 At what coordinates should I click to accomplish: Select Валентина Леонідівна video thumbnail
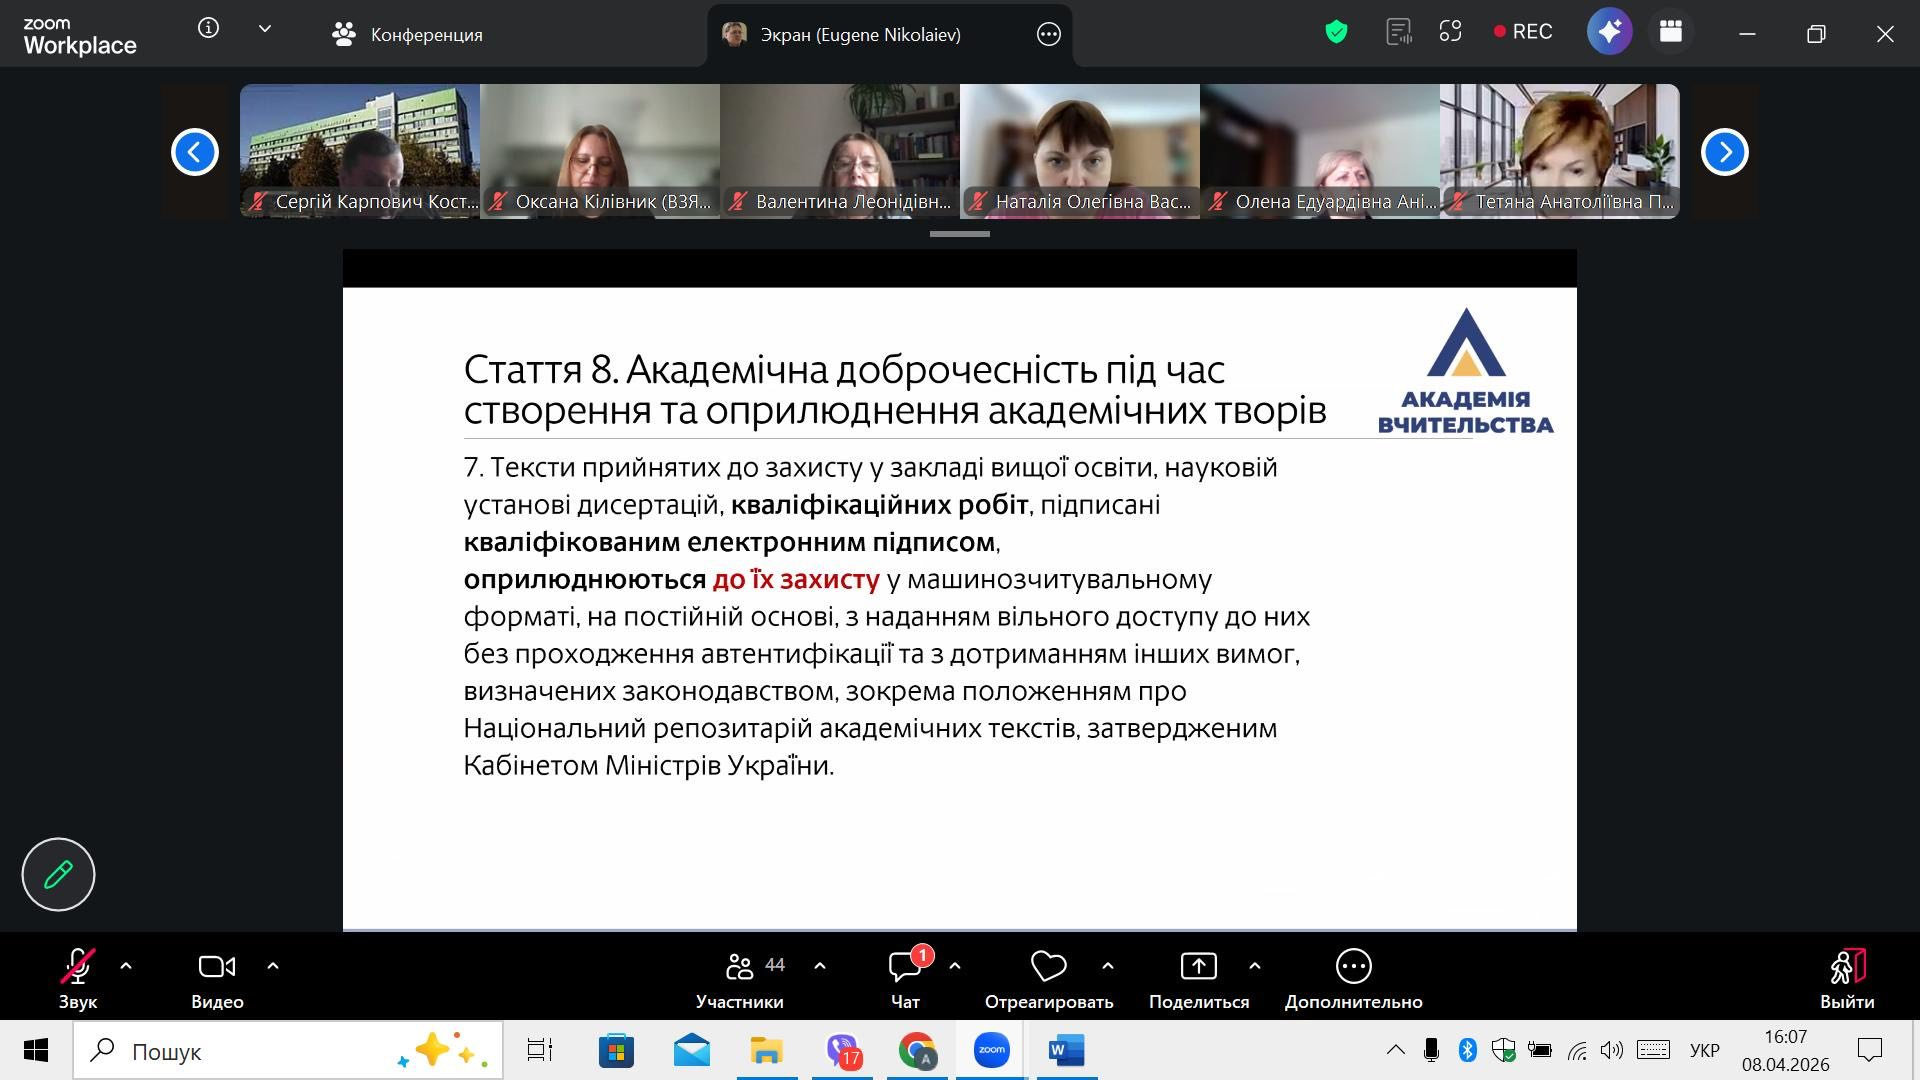tap(840, 151)
